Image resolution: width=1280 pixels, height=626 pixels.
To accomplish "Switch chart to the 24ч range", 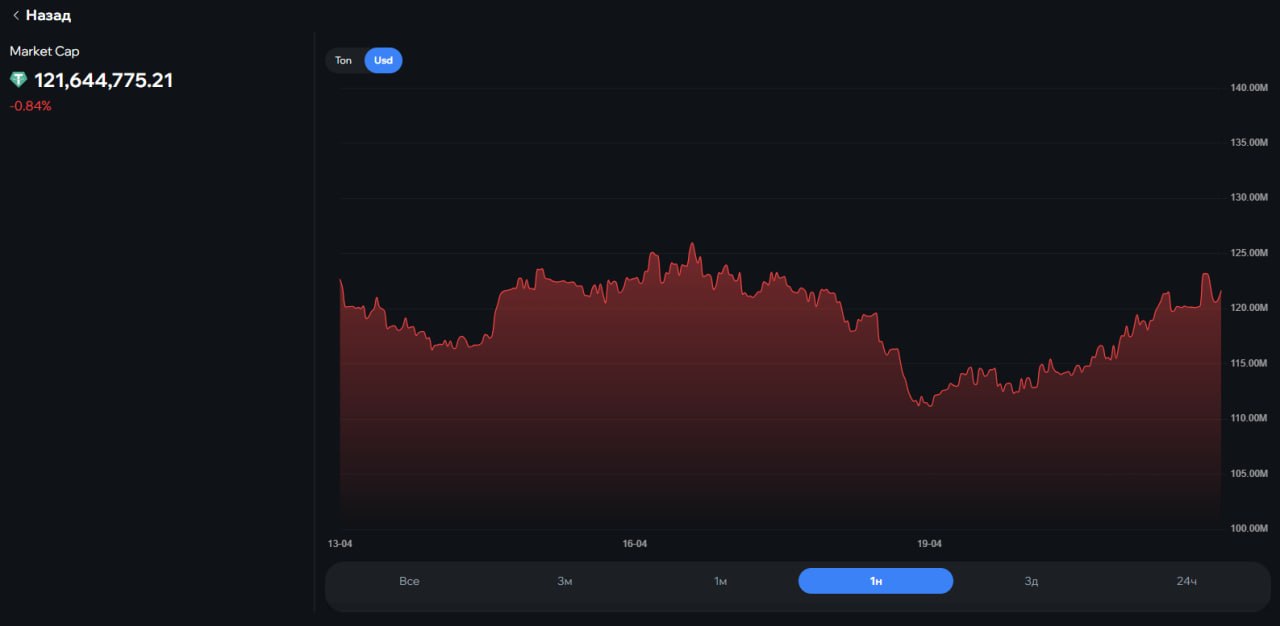I will (1186, 581).
